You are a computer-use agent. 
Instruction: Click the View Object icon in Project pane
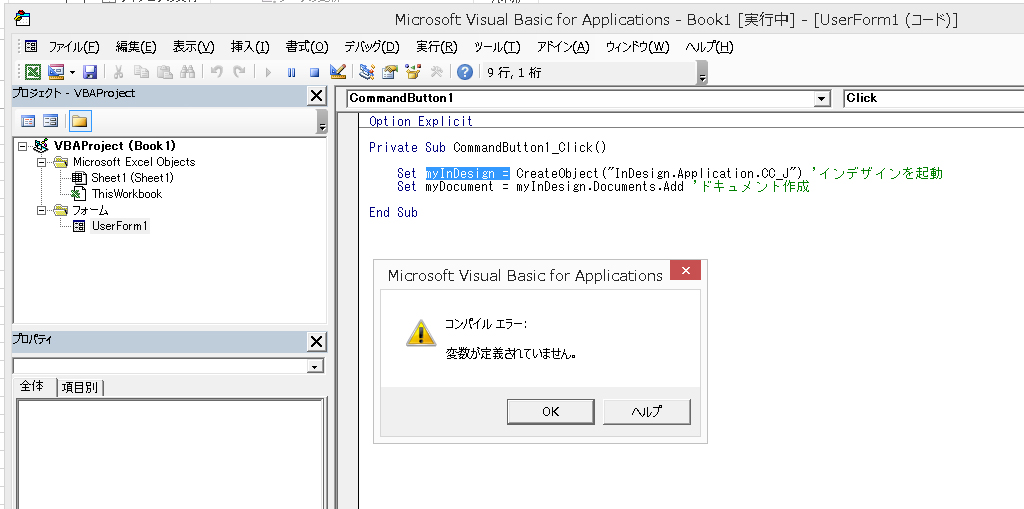pos(50,121)
